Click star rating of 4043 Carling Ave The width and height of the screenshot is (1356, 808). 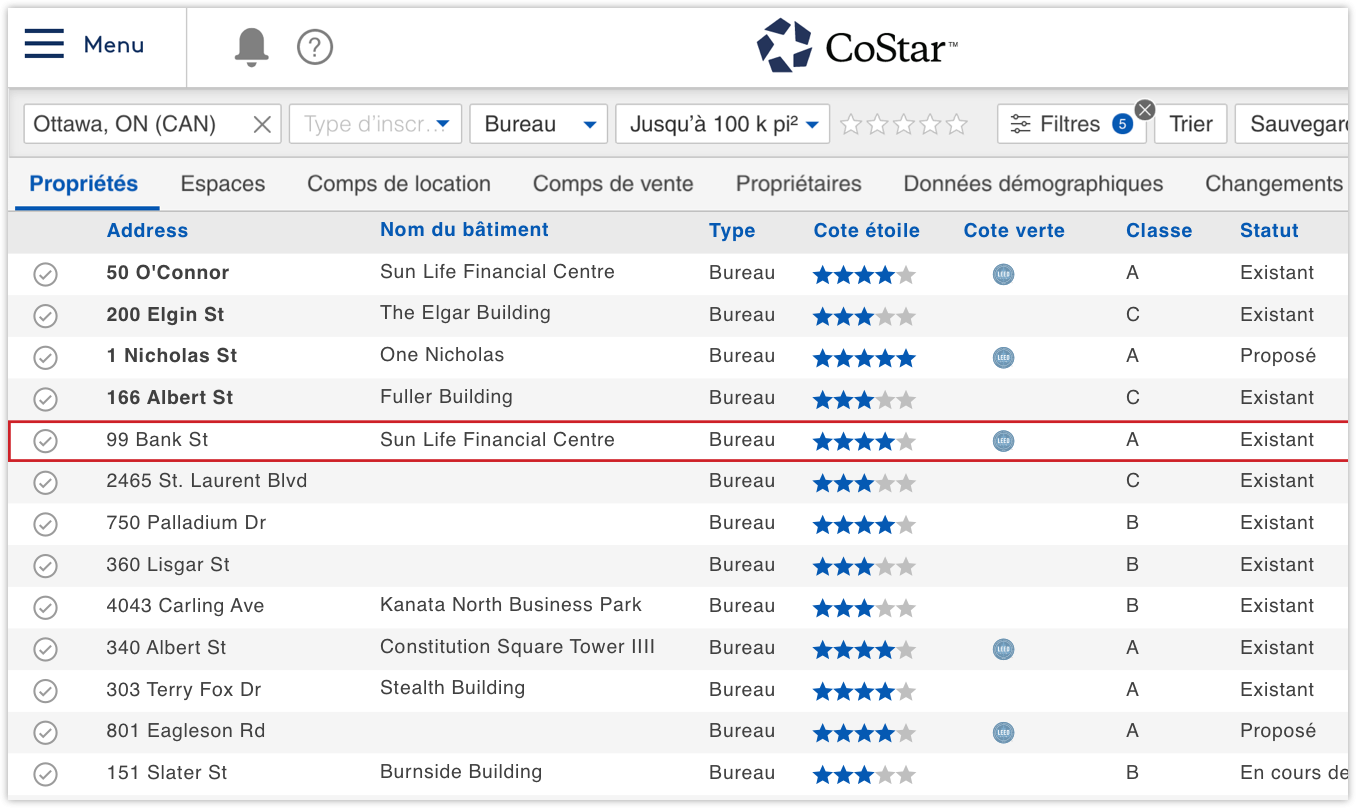pos(864,607)
